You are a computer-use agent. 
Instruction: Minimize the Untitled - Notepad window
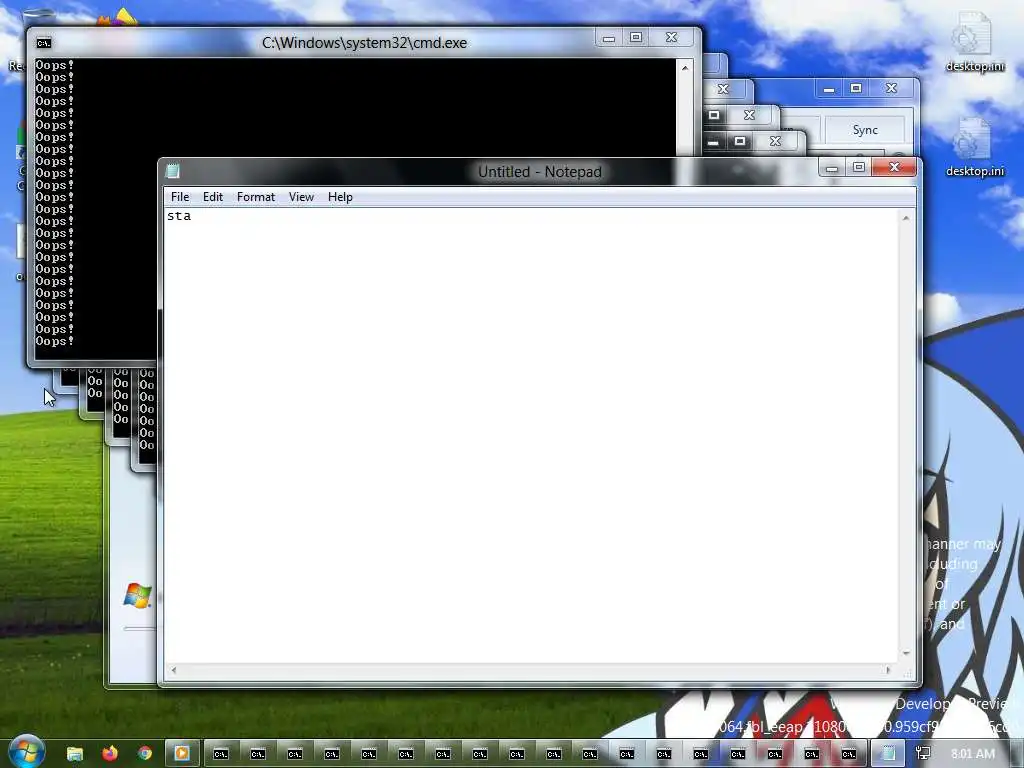[832, 168]
